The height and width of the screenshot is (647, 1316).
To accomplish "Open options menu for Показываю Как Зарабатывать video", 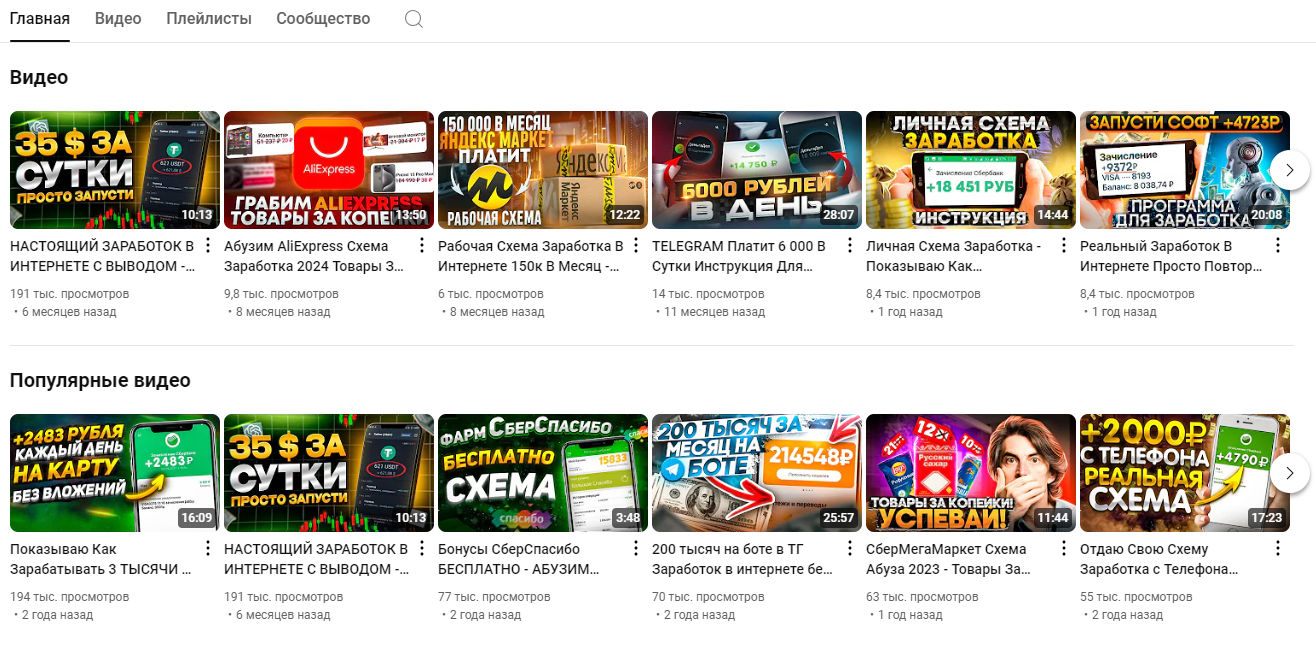I will [x=208, y=549].
